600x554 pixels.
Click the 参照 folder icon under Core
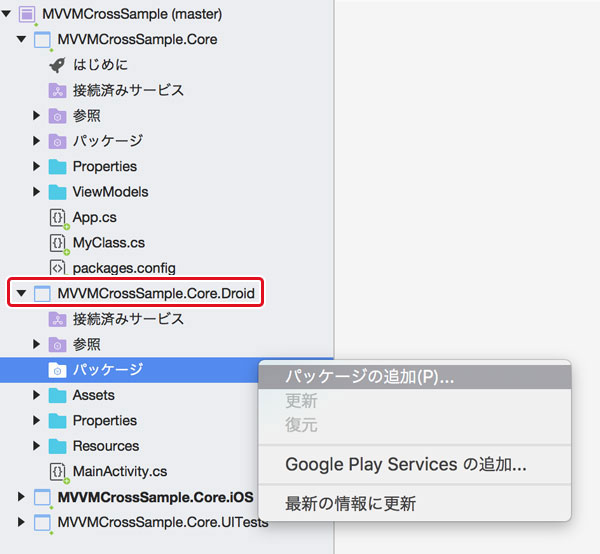[x=57, y=116]
